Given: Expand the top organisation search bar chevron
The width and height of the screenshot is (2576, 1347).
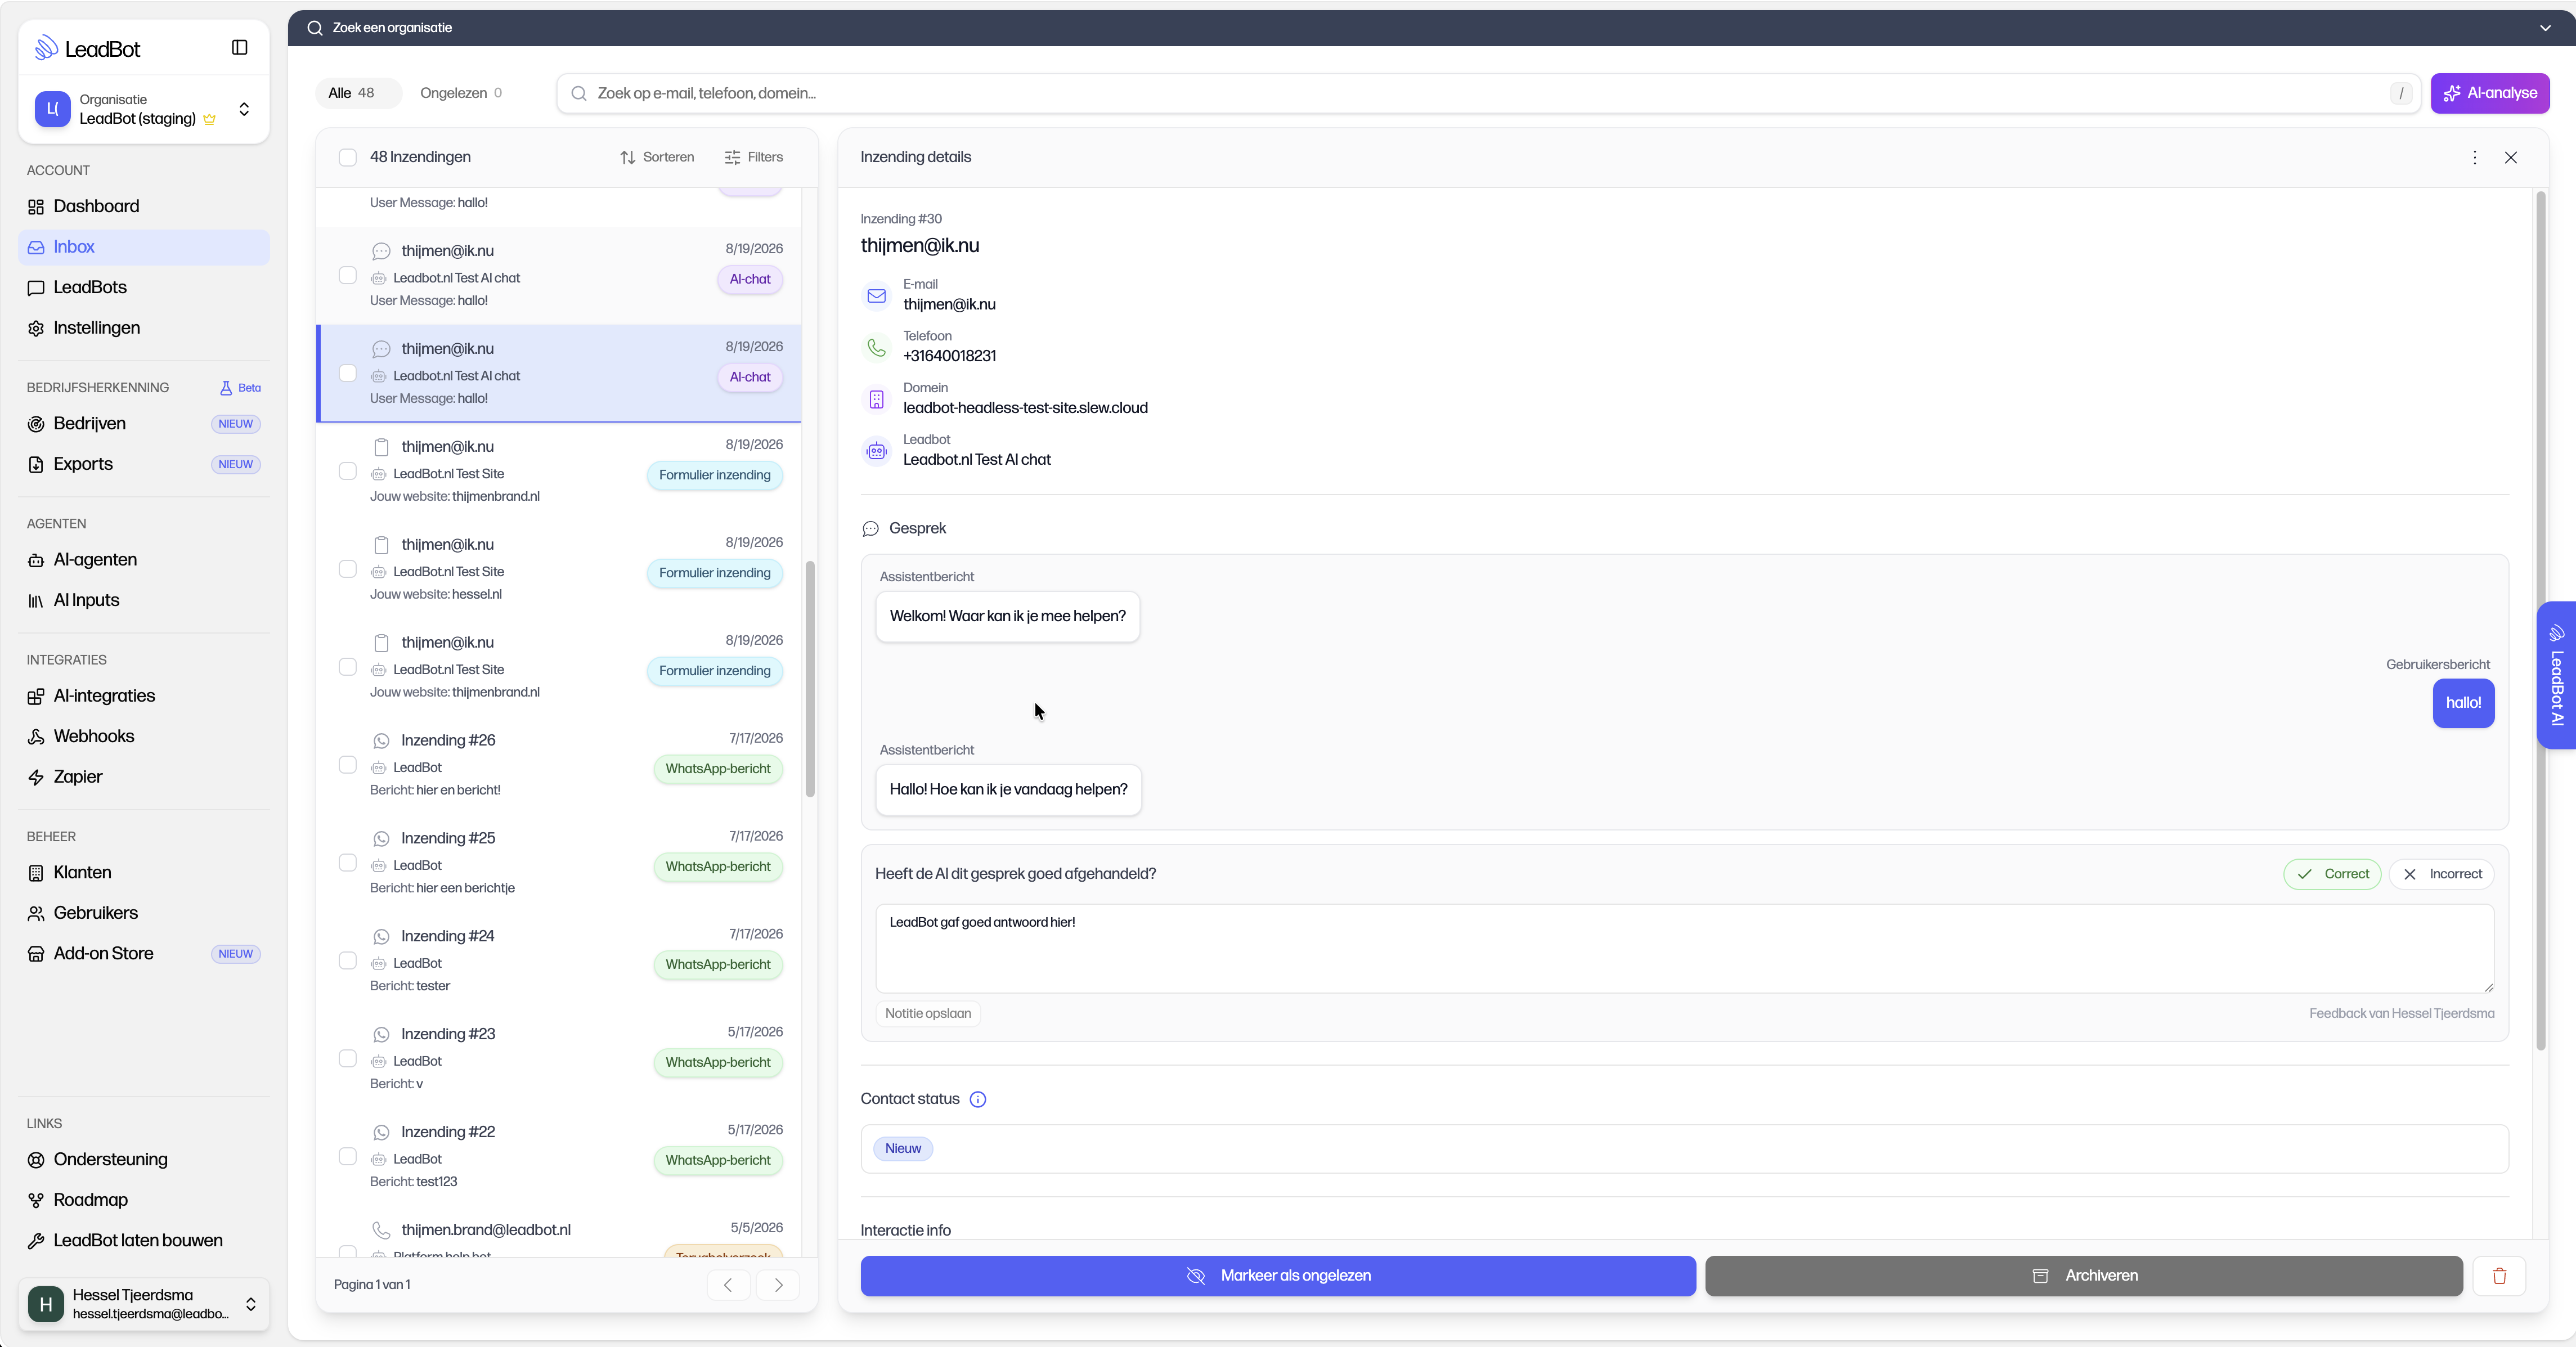Looking at the screenshot, I should 2545,28.
